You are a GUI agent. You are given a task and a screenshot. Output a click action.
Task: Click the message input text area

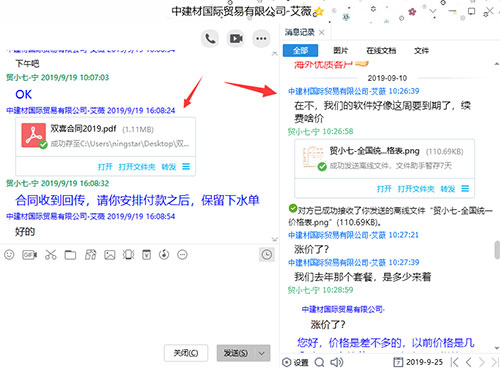coord(139,302)
